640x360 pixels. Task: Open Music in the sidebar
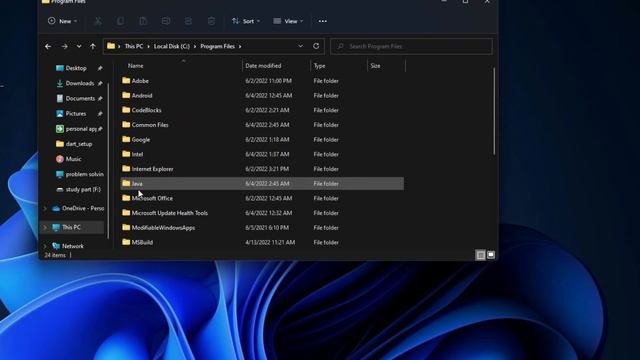pos(73,159)
